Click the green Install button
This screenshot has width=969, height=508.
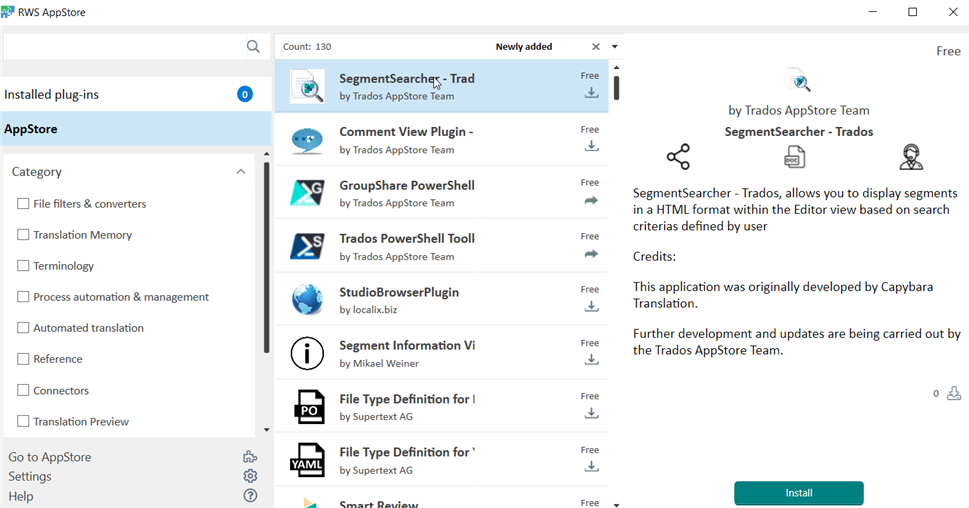click(798, 493)
